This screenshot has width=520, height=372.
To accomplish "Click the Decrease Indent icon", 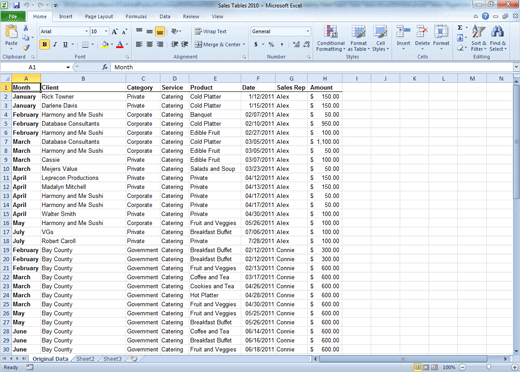I will [x=174, y=44].
